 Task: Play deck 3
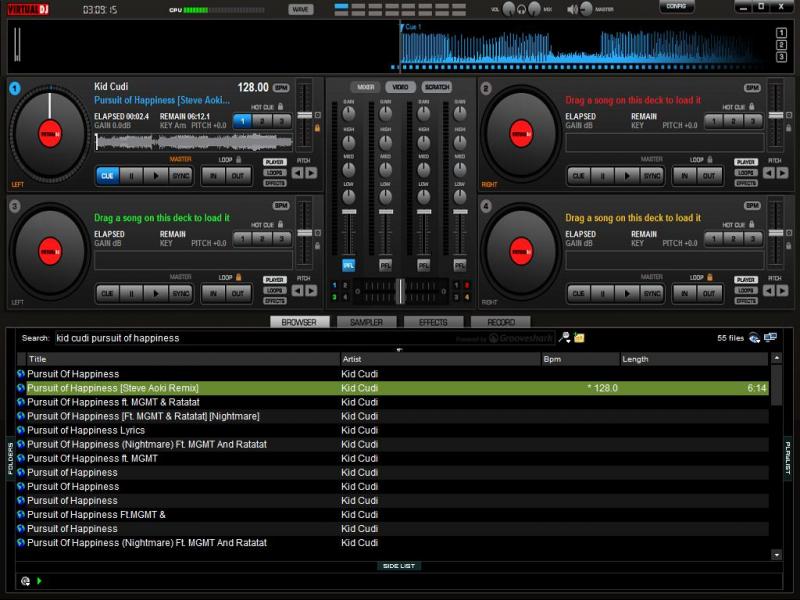pyautogui.click(x=156, y=294)
